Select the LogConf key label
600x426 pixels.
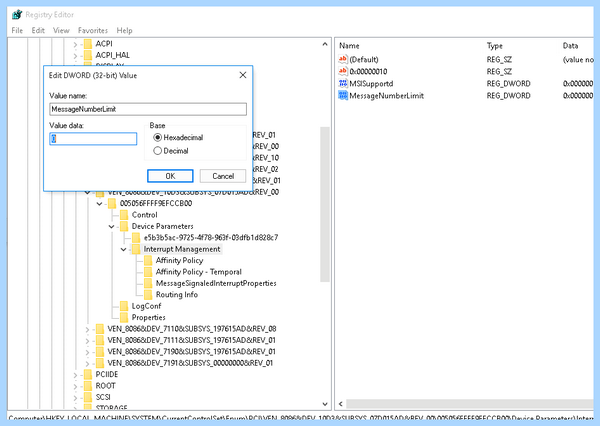pos(146,306)
